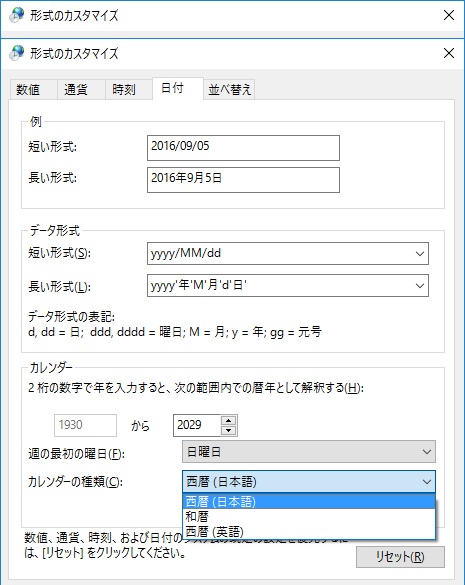Expand the 短い形式 yyyy/MM/dd dropdown arrow
The height and width of the screenshot is (585, 465).
(x=420, y=254)
